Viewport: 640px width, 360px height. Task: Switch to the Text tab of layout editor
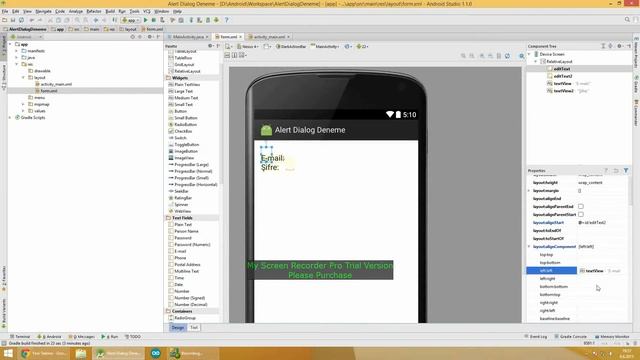click(194, 328)
